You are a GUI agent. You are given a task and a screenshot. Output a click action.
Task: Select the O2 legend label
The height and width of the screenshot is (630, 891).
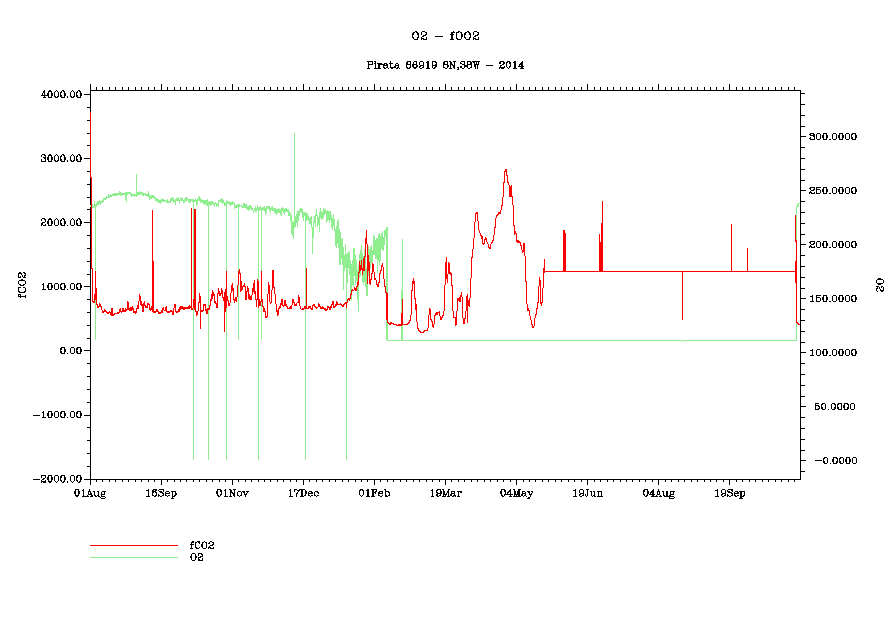tap(197, 557)
